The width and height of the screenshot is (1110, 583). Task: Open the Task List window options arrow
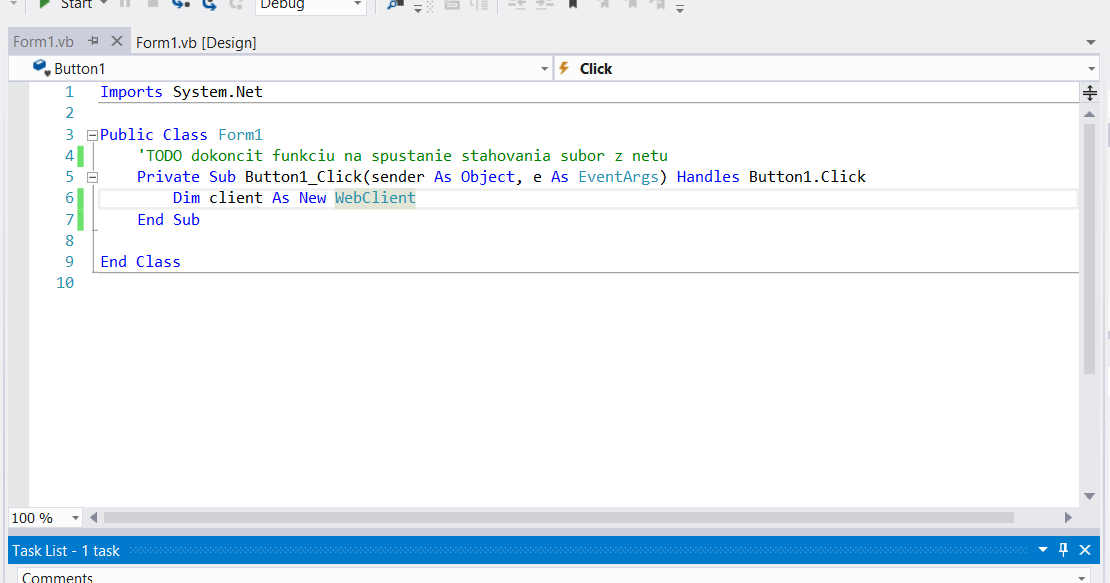point(1043,550)
